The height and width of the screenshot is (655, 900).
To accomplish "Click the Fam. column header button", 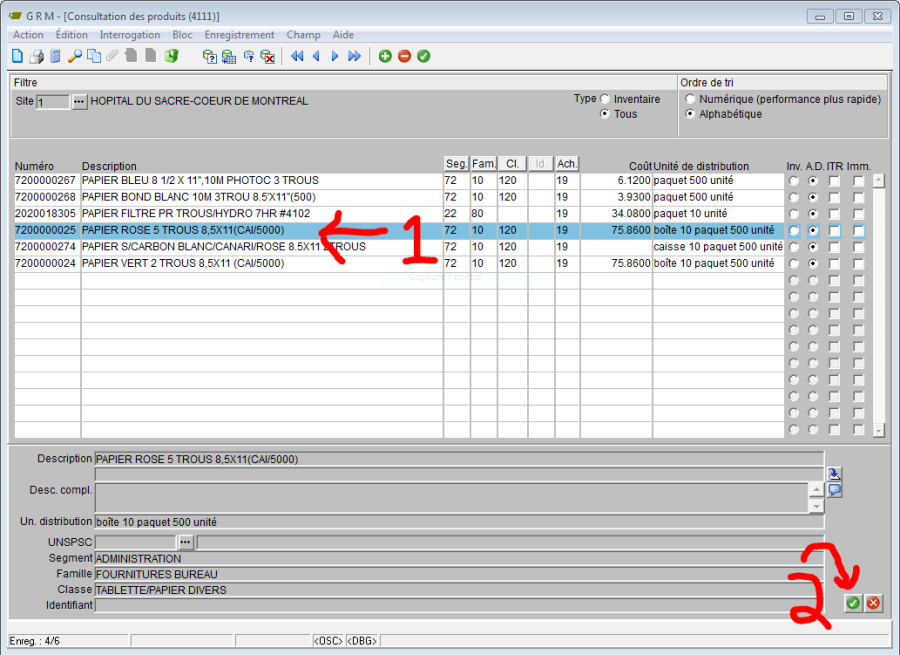I will click(483, 164).
